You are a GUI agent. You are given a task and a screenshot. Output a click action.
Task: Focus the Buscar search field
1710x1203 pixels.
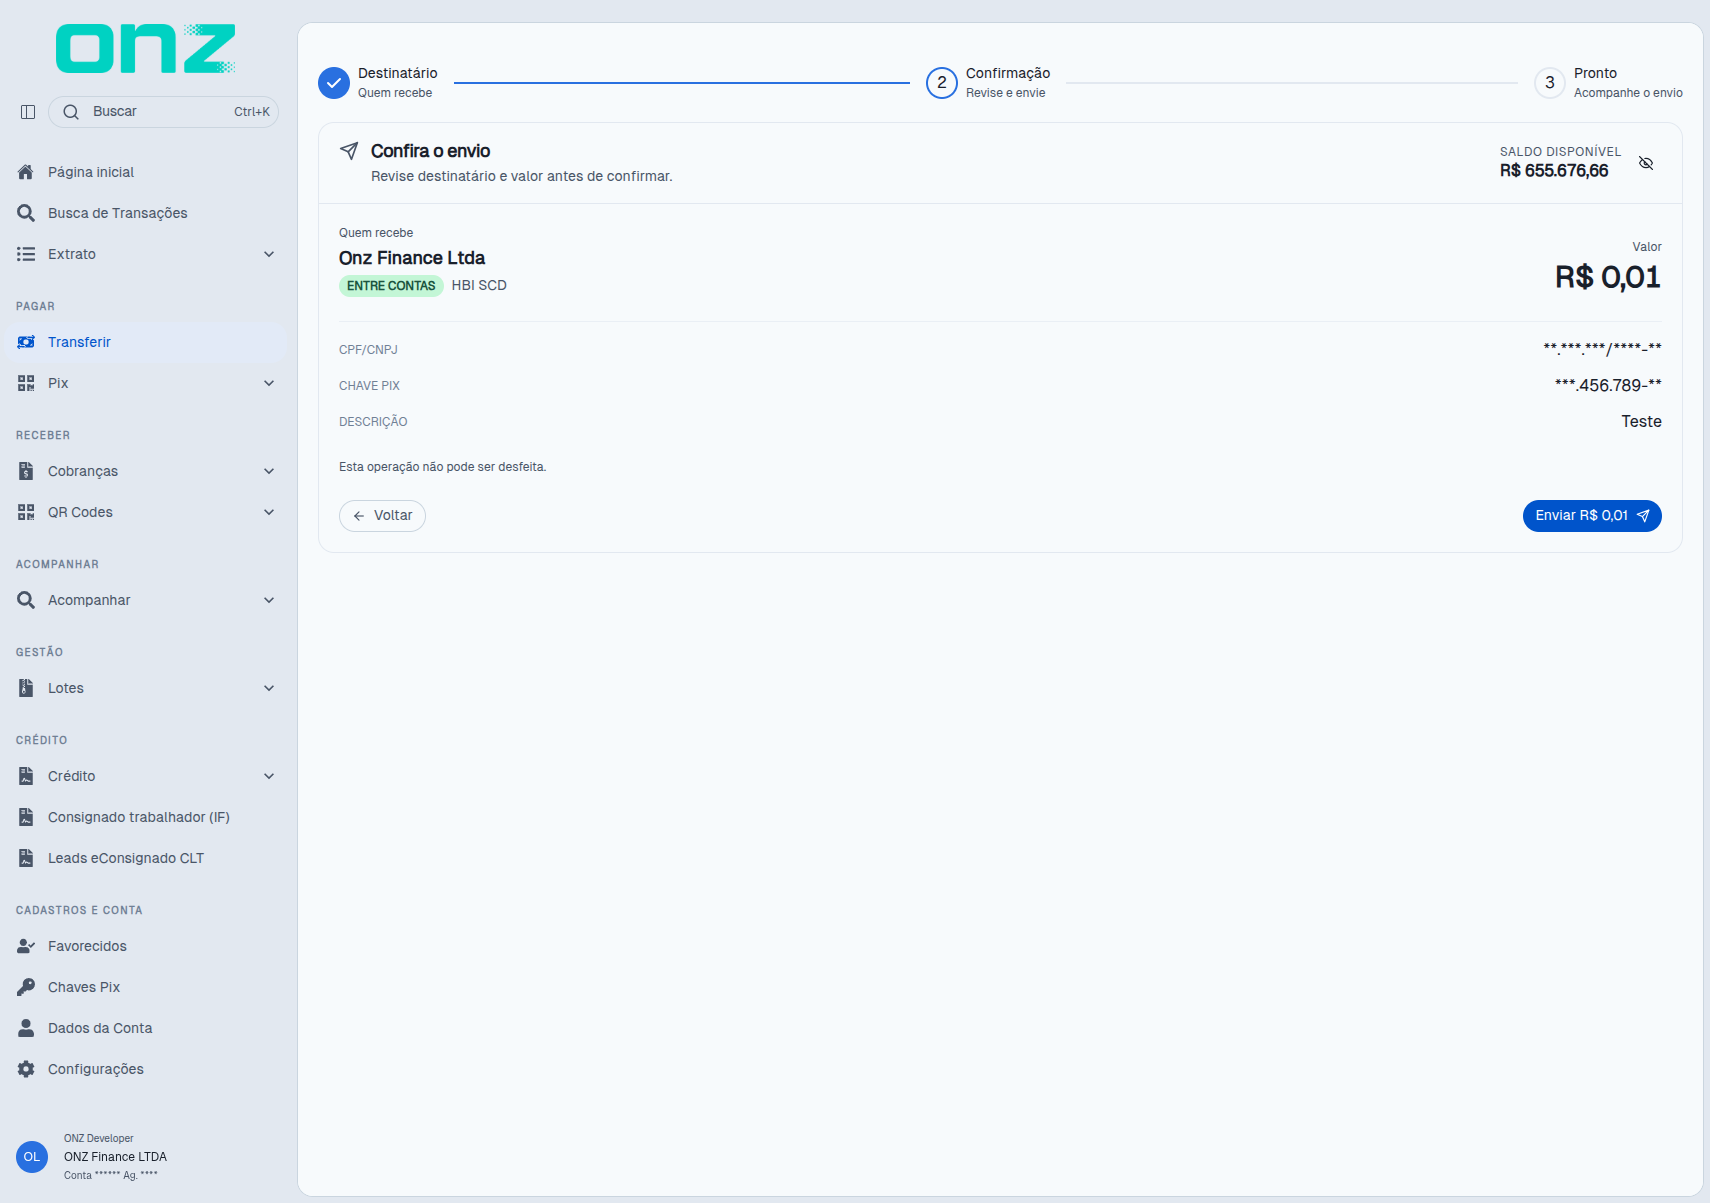(x=163, y=112)
